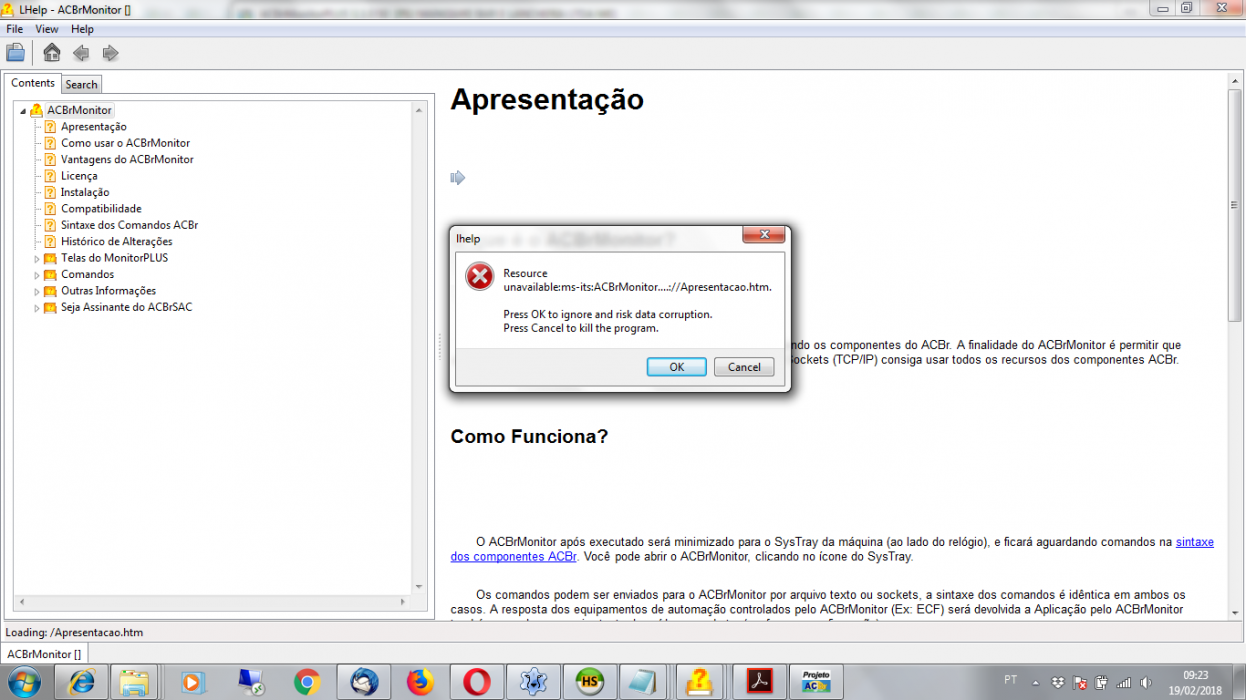
Task: Click Cancel in the lhelp dialog
Action: pyautogui.click(x=744, y=367)
